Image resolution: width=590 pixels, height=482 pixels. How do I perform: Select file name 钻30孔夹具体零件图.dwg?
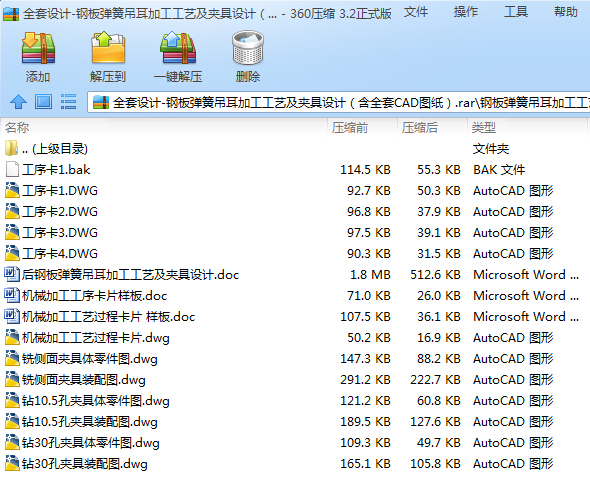[x=91, y=443]
